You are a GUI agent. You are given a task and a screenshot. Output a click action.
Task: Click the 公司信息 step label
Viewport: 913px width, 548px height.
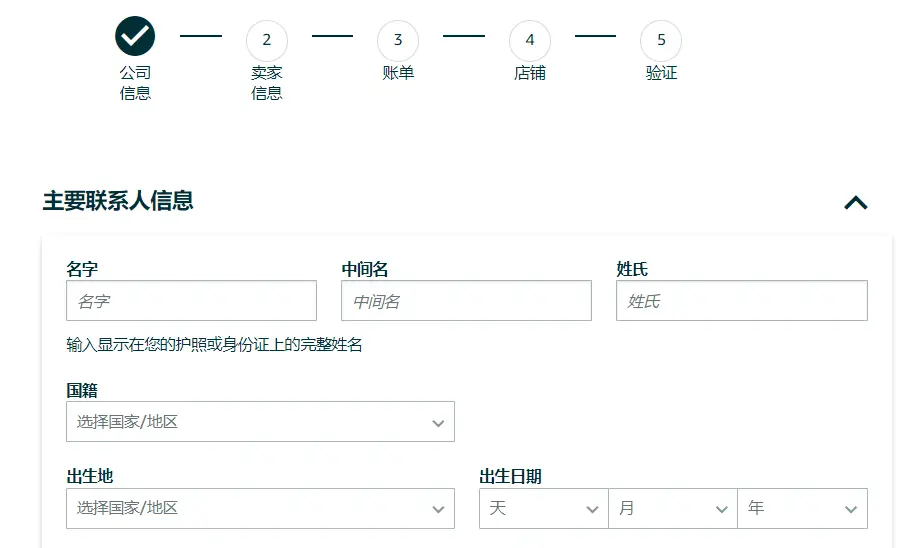tap(135, 83)
